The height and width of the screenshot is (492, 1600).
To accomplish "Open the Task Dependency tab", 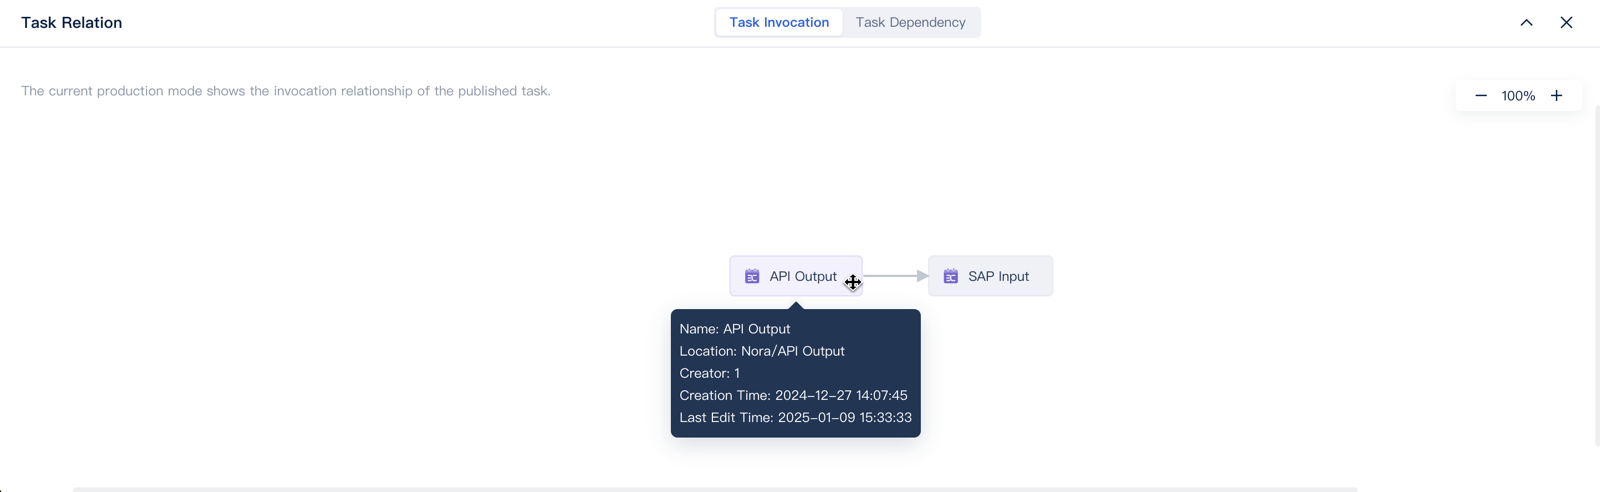I will (910, 22).
